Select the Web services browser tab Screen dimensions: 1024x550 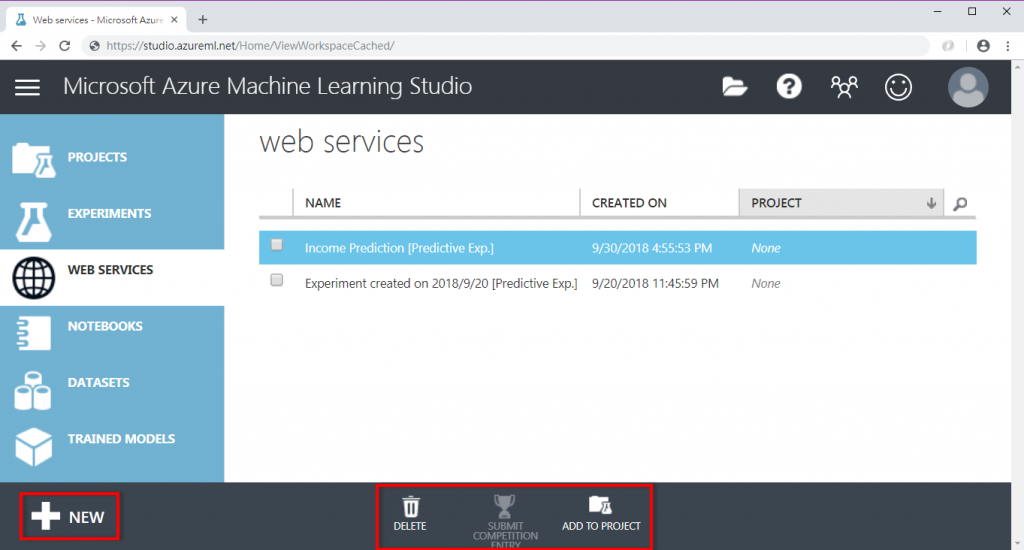click(x=97, y=20)
